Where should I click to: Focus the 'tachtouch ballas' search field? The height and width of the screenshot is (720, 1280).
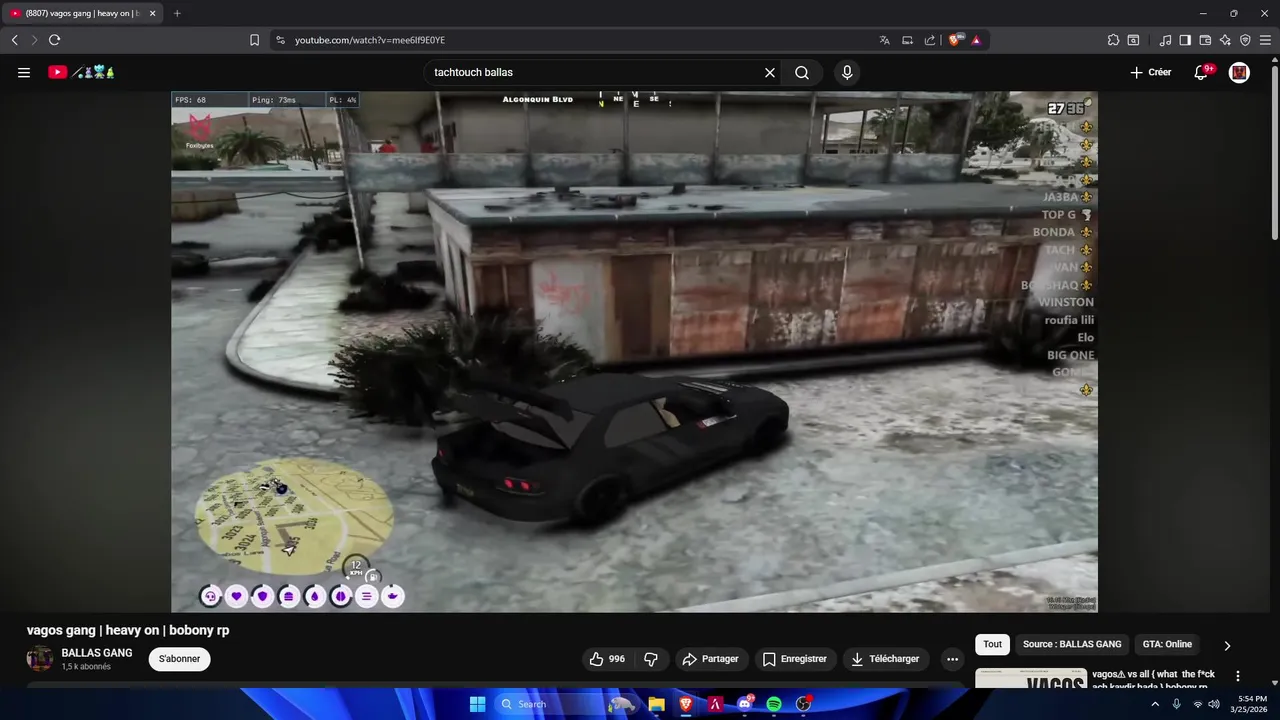tap(595, 72)
